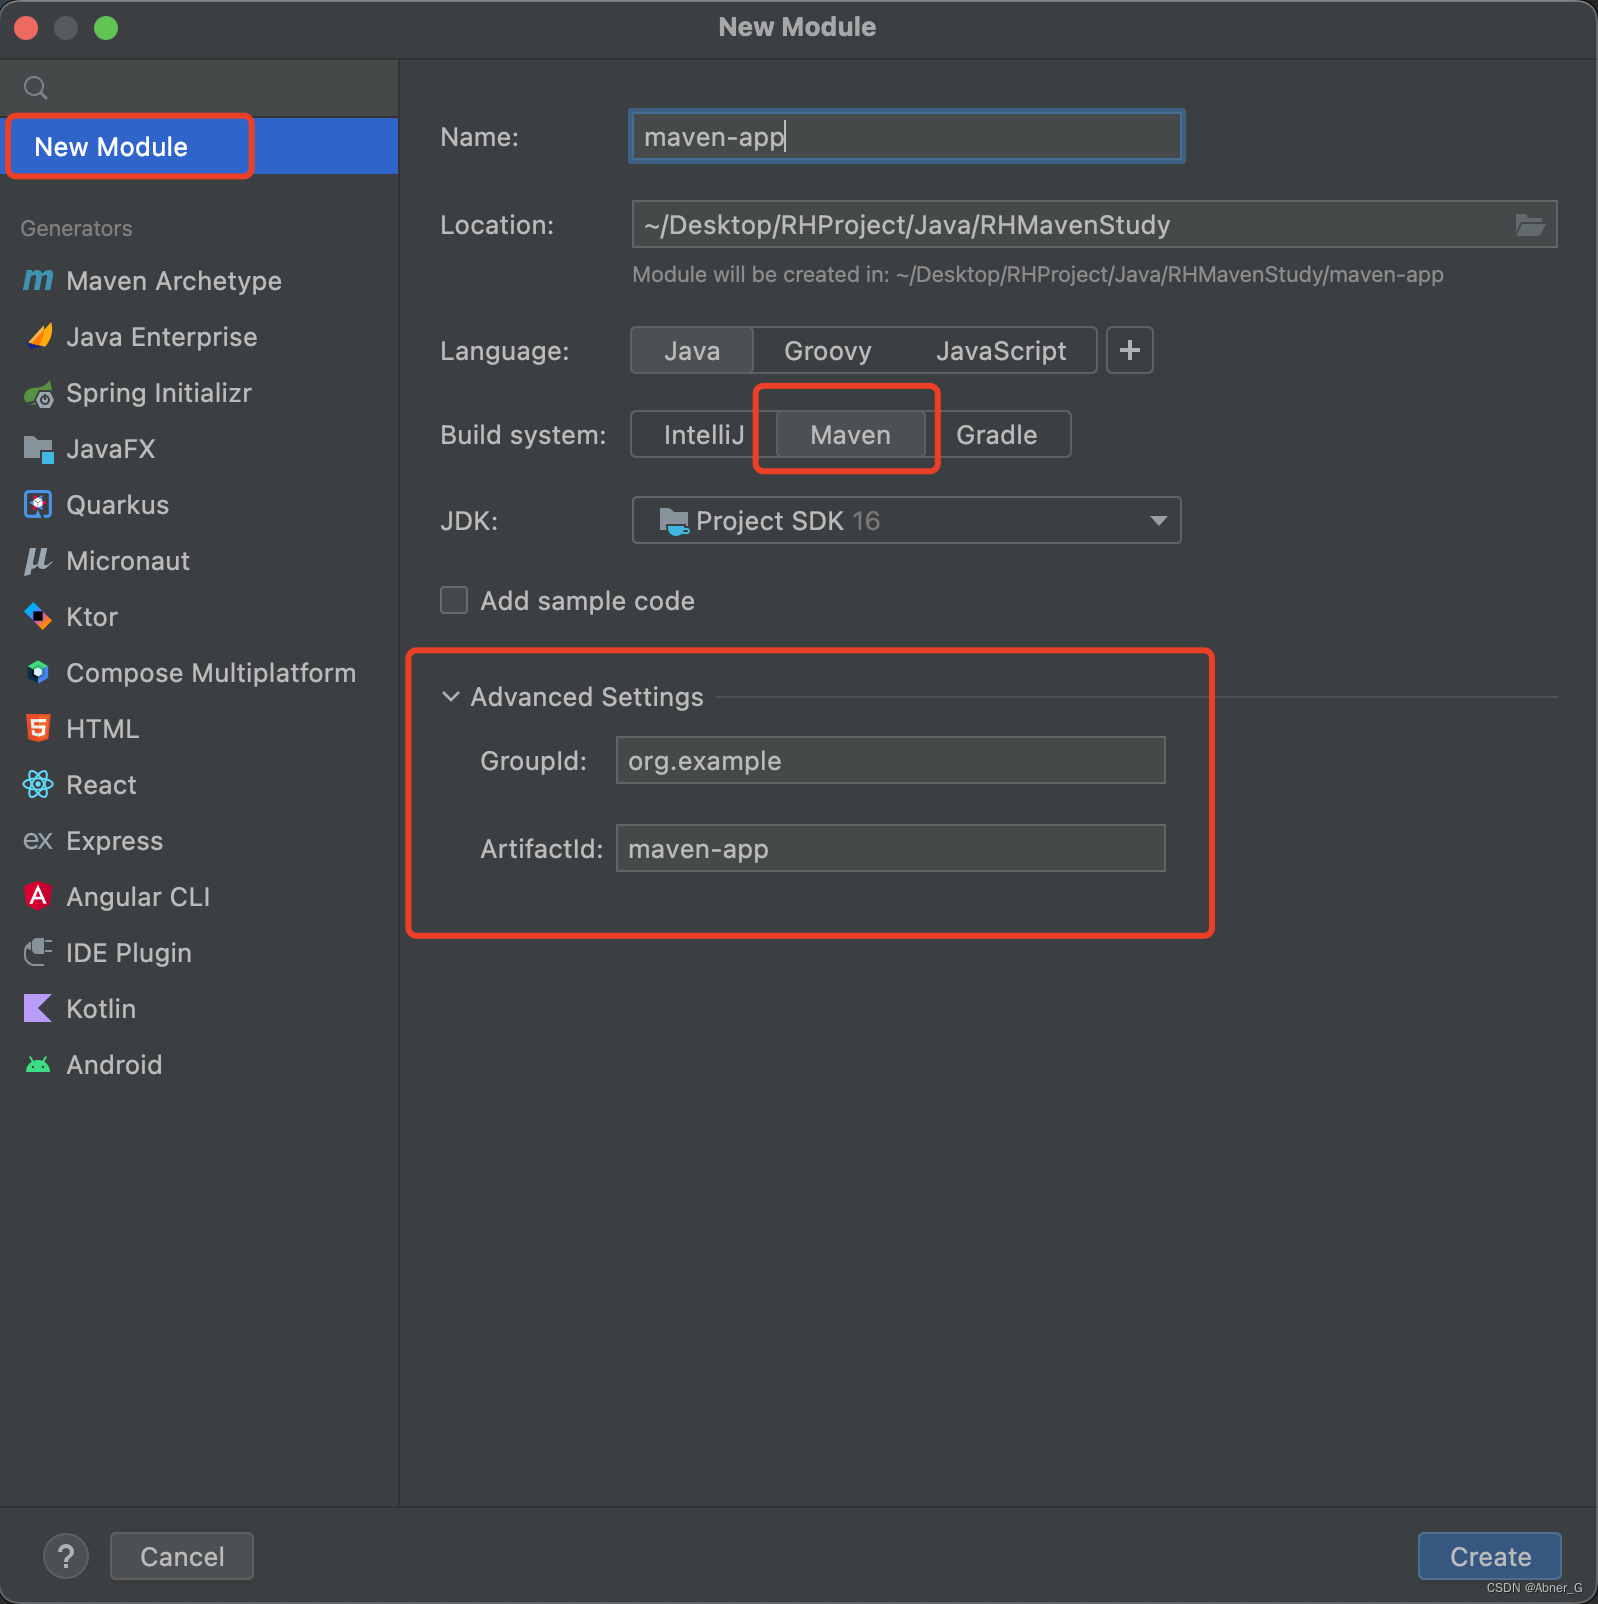Image resolution: width=1598 pixels, height=1604 pixels.
Task: Select the HTML label
Action: pyautogui.click(x=103, y=729)
